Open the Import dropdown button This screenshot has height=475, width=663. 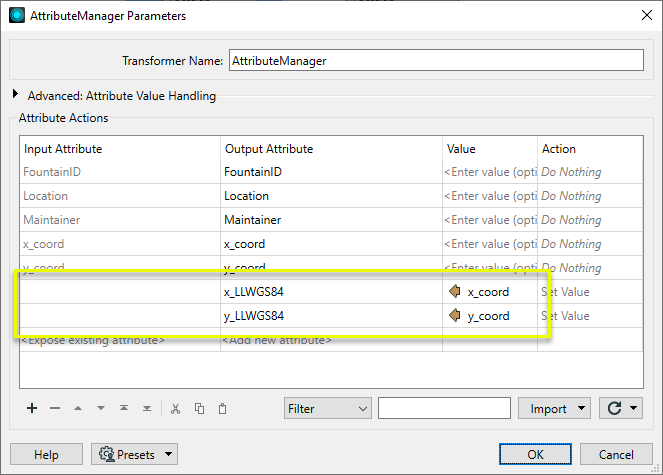pyautogui.click(x=555, y=408)
